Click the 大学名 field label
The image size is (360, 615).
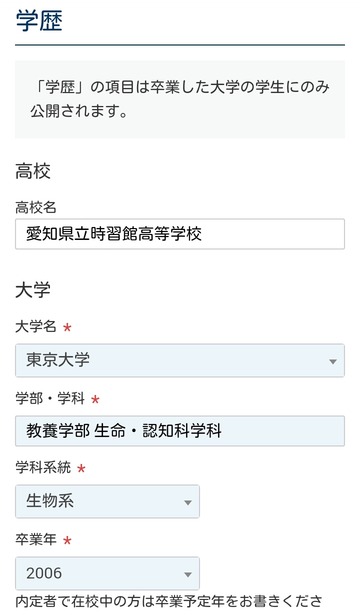(x=36, y=326)
